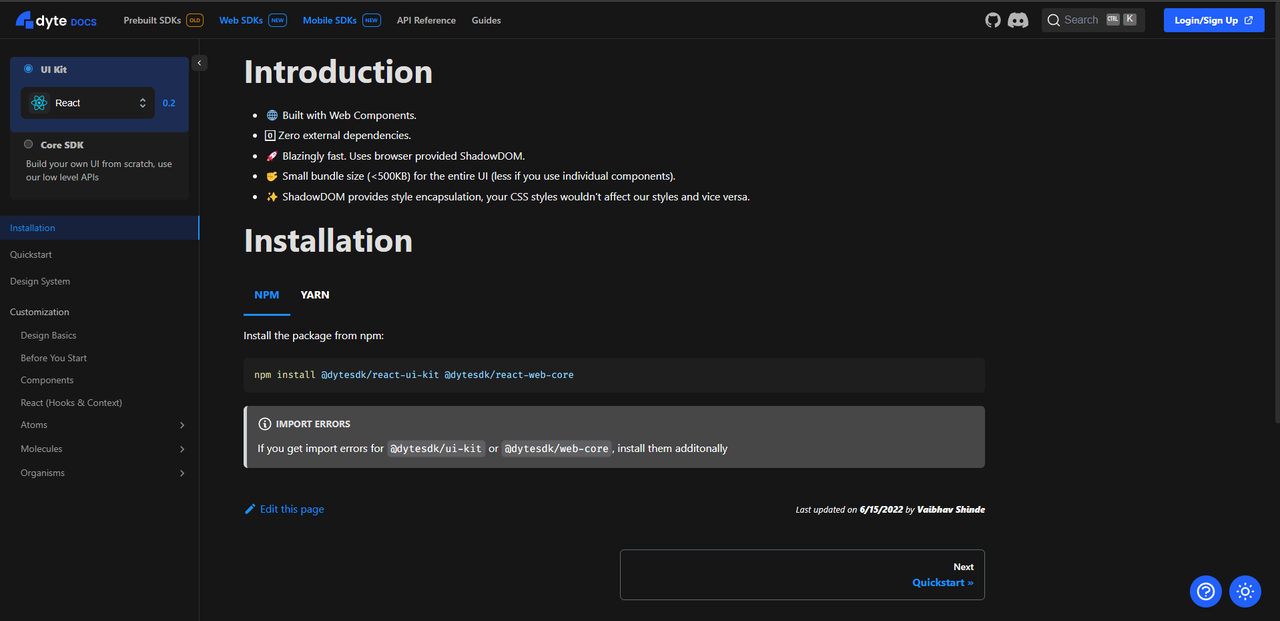
Task: Click the pencil icon beside Edit this page
Action: [x=250, y=509]
